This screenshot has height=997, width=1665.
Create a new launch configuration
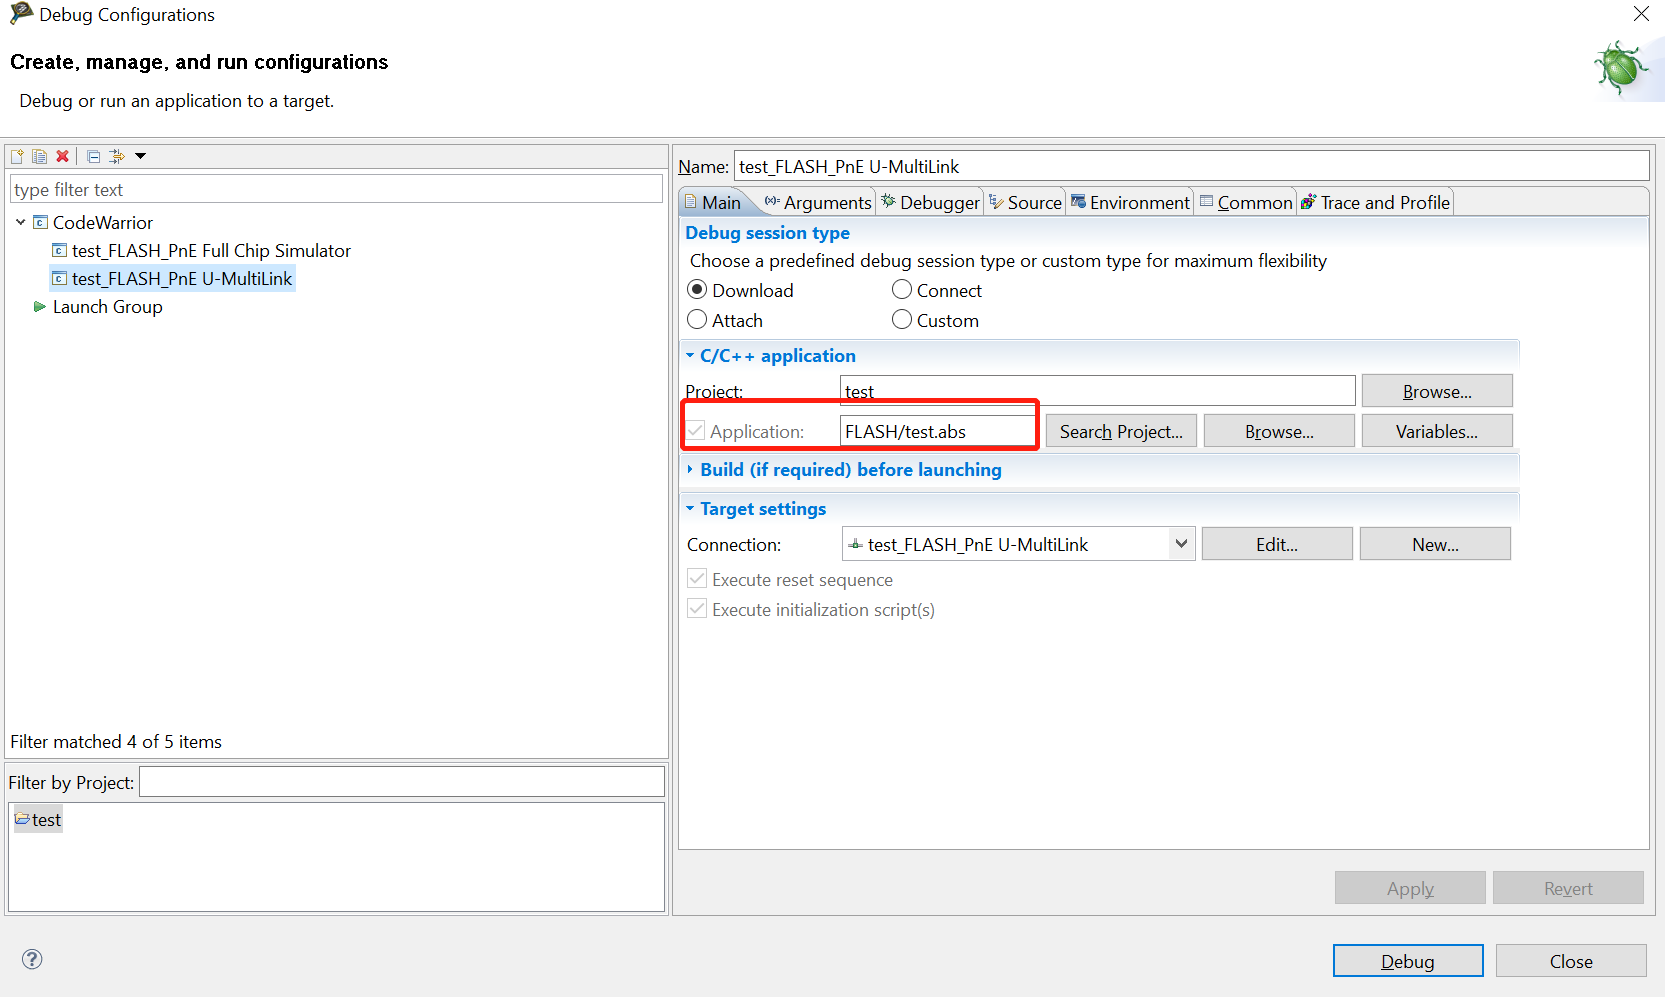[x=16, y=156]
